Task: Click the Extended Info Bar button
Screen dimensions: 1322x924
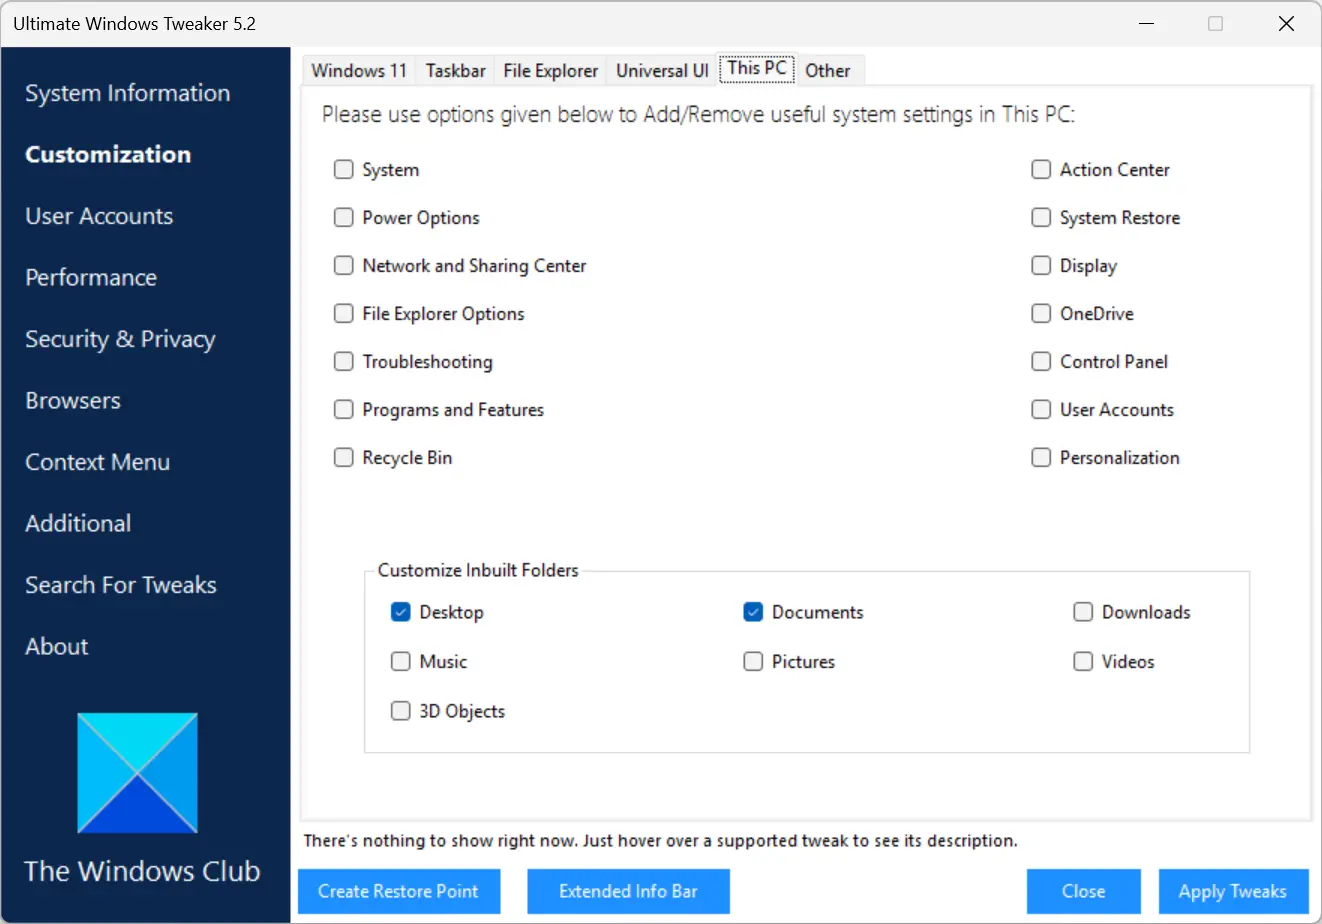Action: (629, 891)
